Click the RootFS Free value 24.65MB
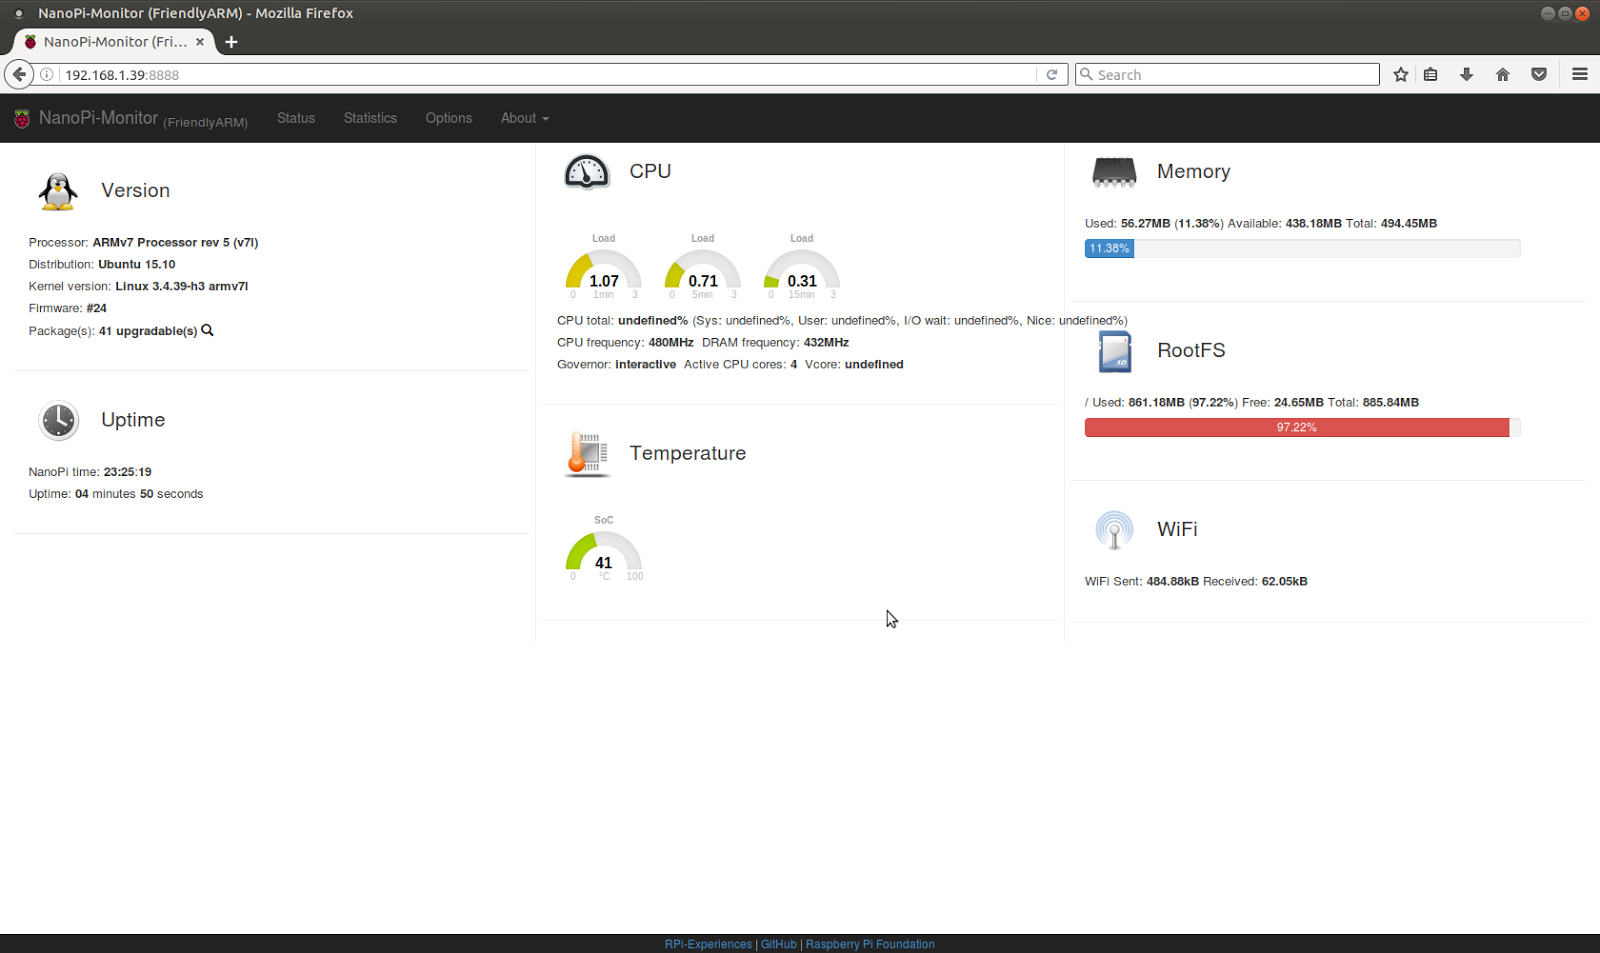The width and height of the screenshot is (1600, 953). pos(1299,403)
